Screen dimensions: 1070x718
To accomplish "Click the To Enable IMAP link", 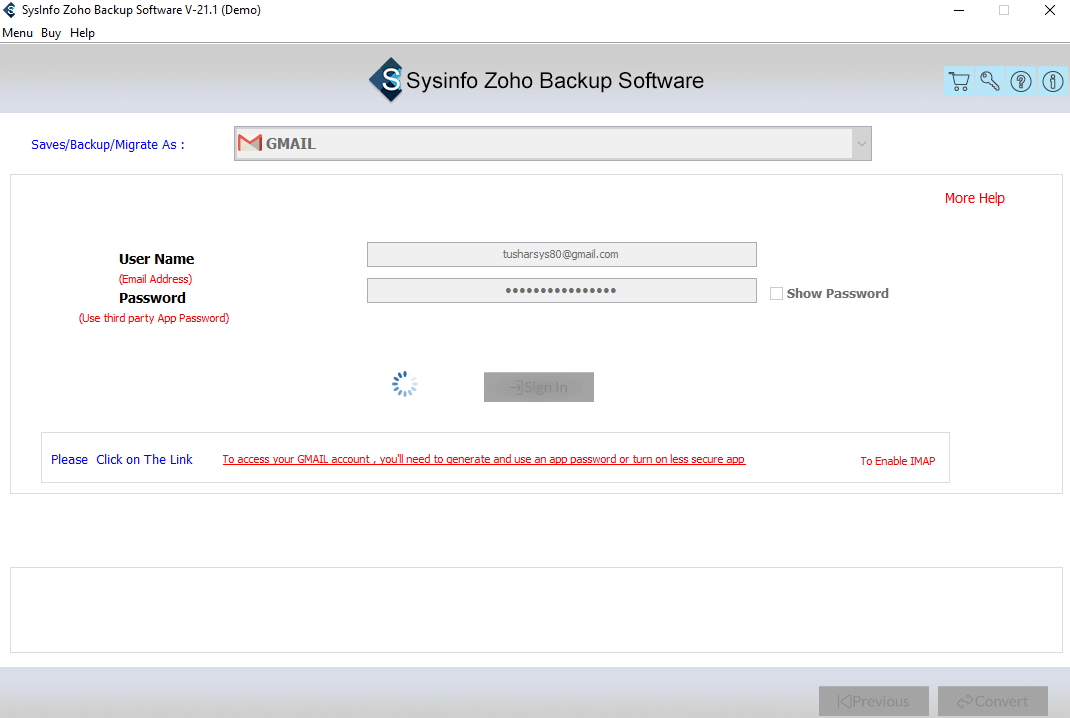I will [x=897, y=461].
